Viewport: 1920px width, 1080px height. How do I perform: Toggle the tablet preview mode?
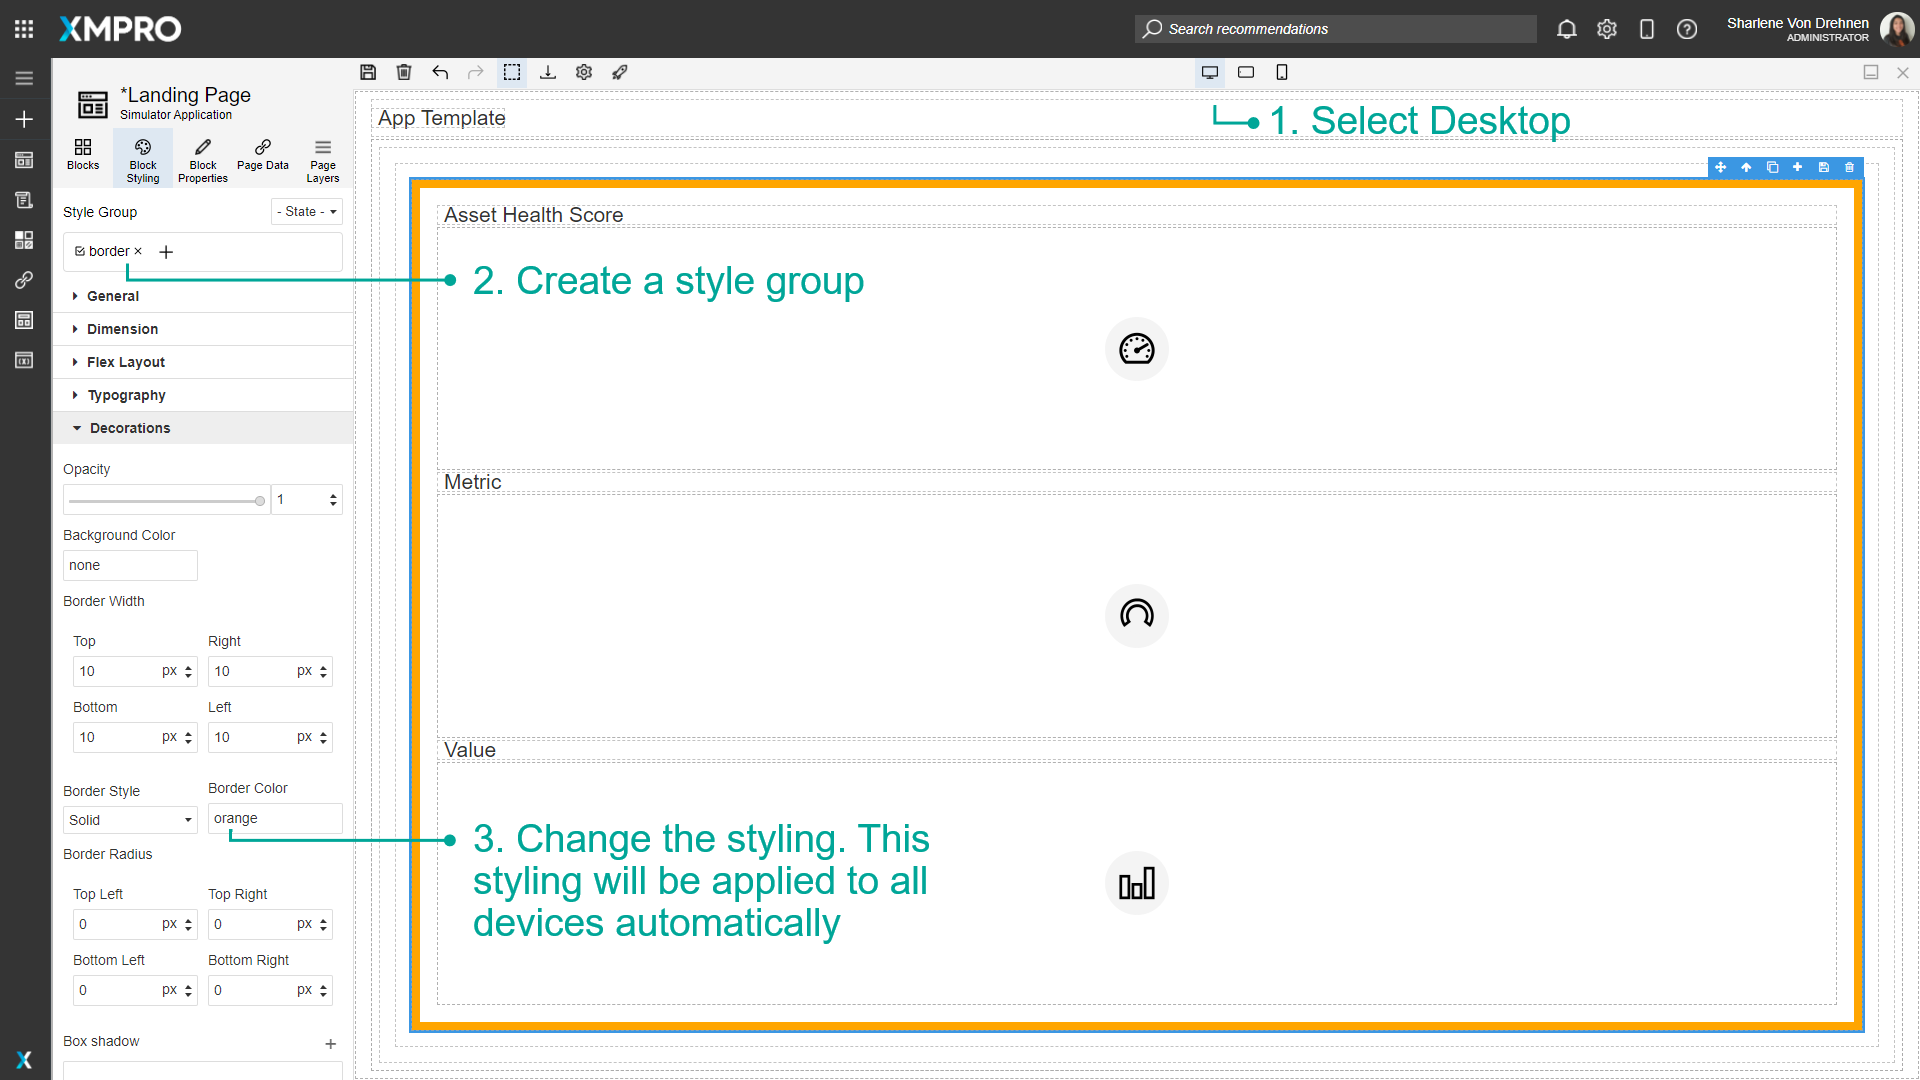(x=1246, y=72)
